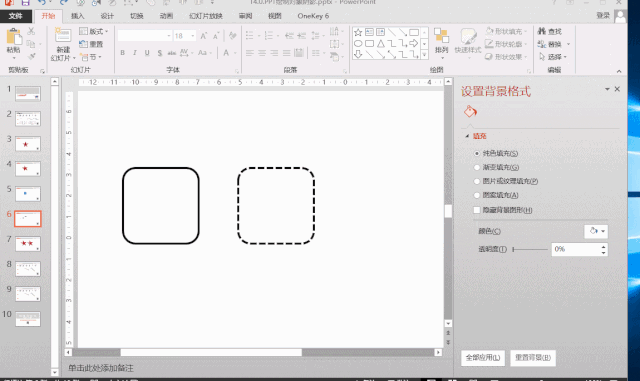640x381 pixels.
Task: Toggle text shadow (S) formatting
Action: pos(160,53)
